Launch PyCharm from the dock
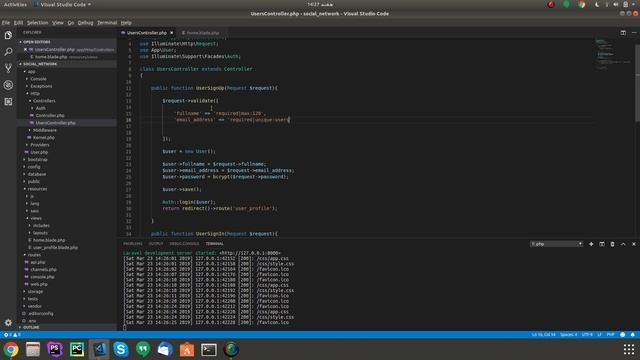640x360 pixels. click(77, 349)
